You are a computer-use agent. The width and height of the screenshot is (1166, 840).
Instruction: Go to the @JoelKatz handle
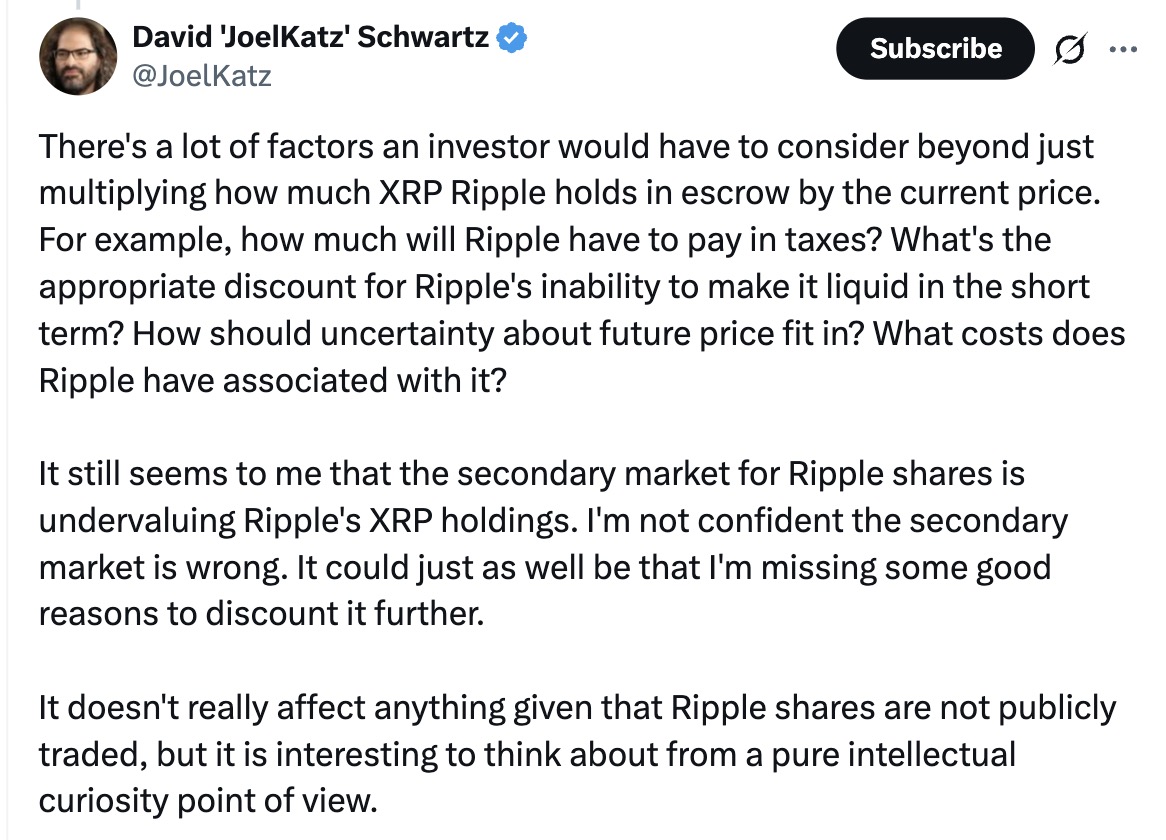(201, 76)
